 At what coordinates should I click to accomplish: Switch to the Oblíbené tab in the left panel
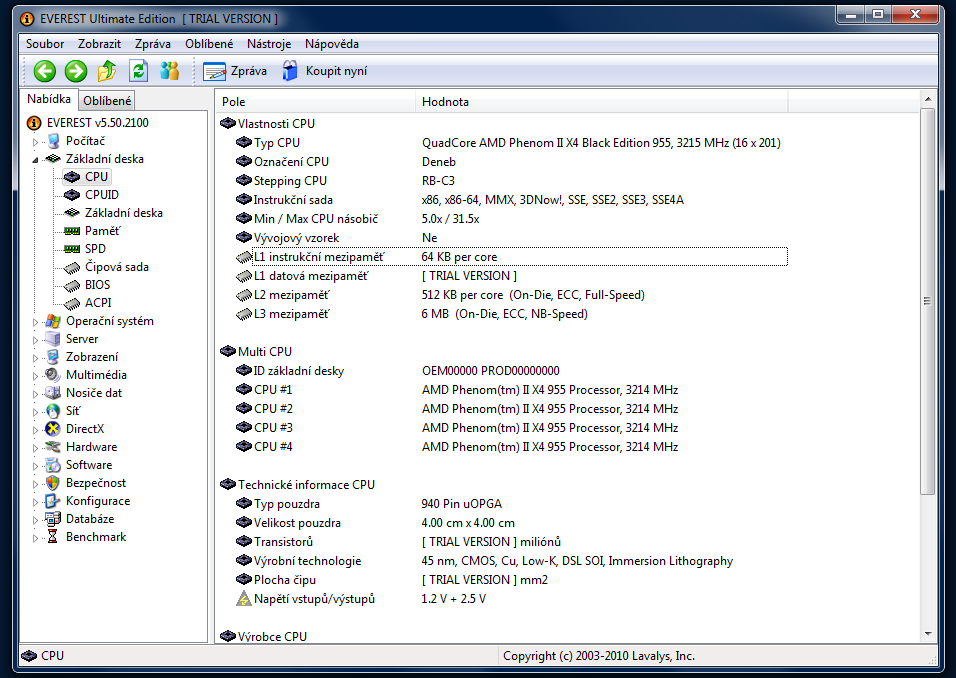[x=107, y=101]
